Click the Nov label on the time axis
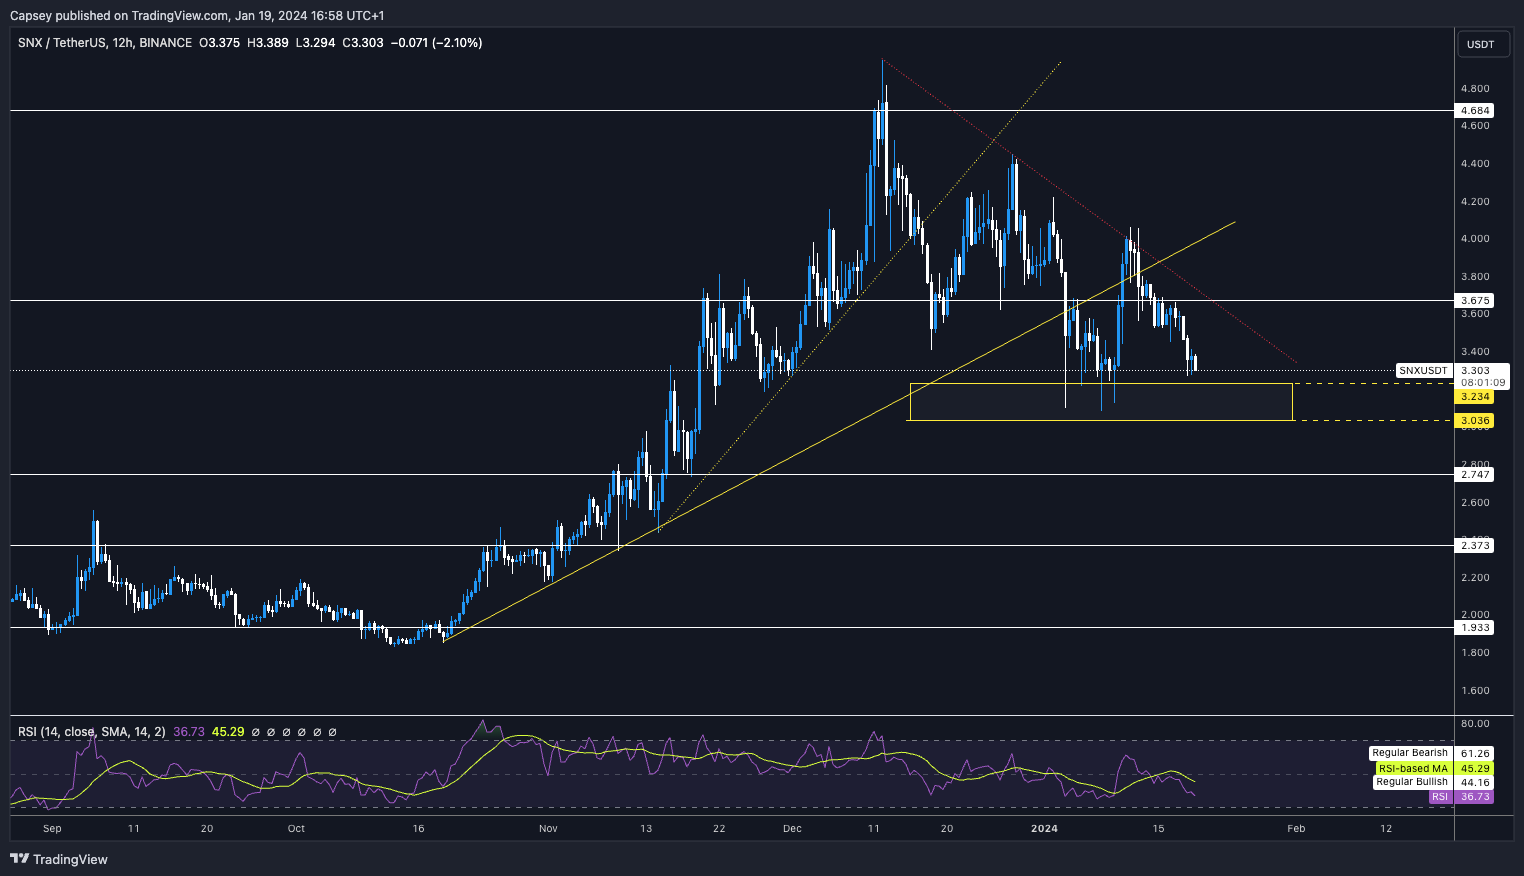 (547, 829)
